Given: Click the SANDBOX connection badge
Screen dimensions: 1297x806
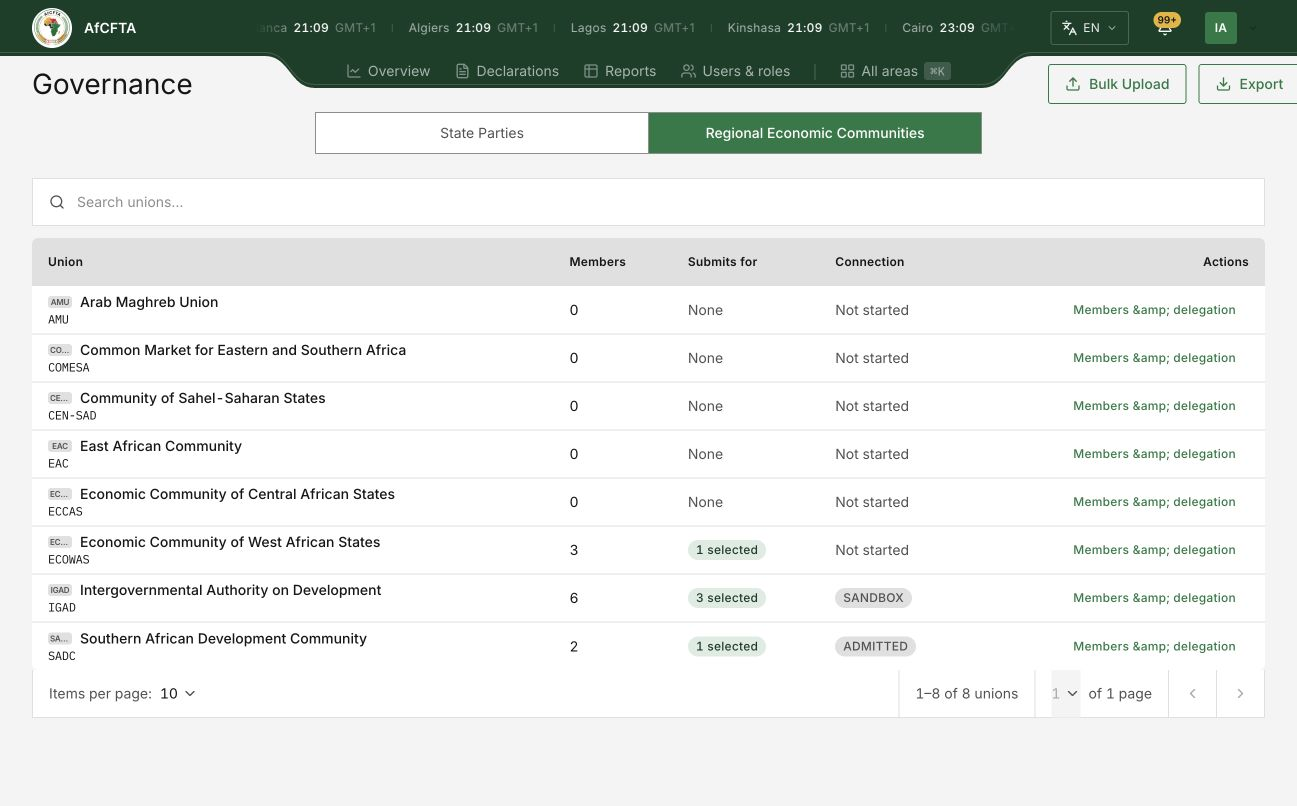Looking at the screenshot, I should coord(873,598).
